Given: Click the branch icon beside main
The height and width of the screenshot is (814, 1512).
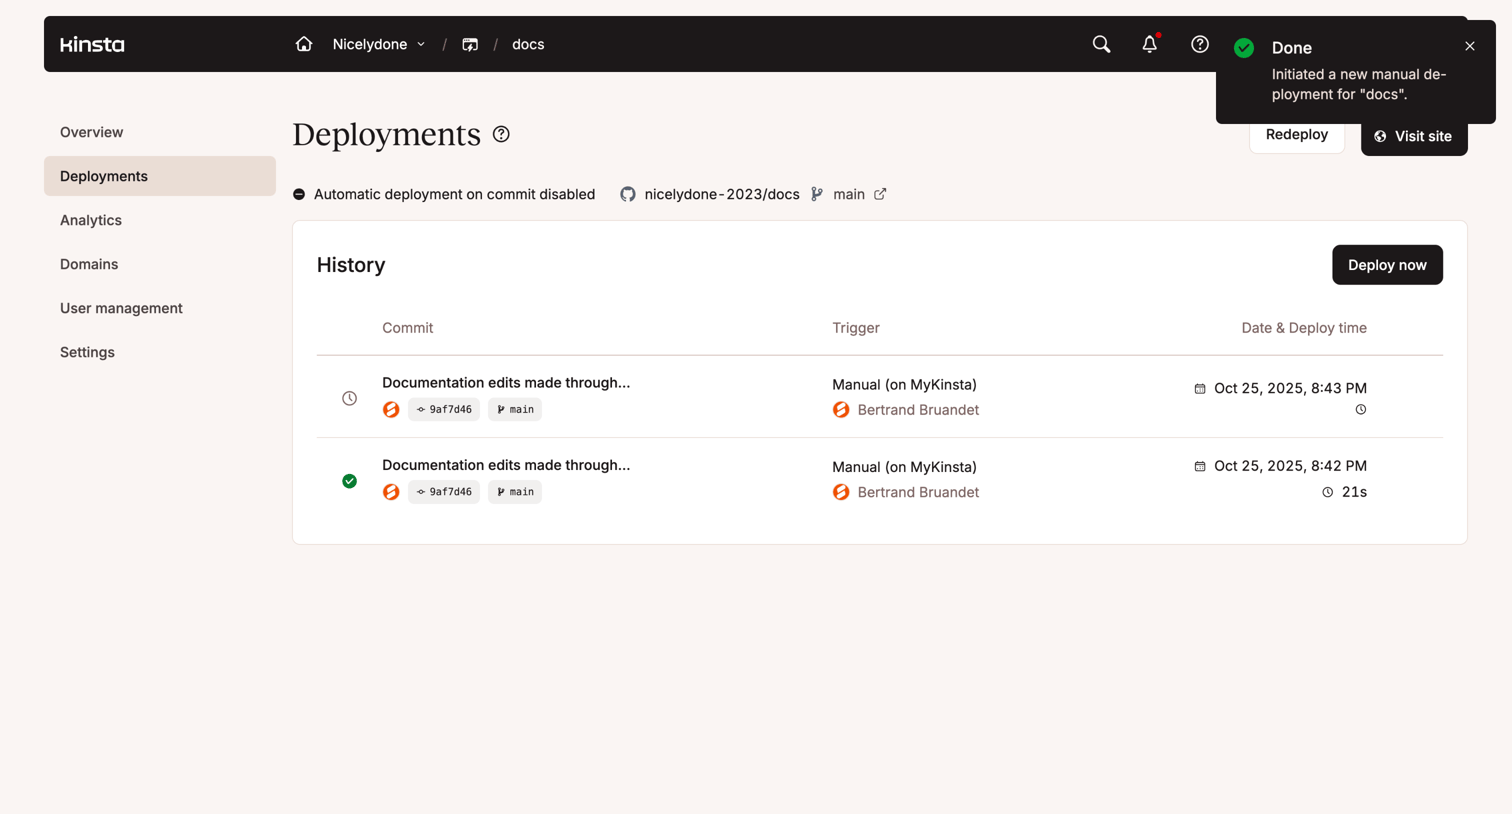Looking at the screenshot, I should tap(817, 194).
